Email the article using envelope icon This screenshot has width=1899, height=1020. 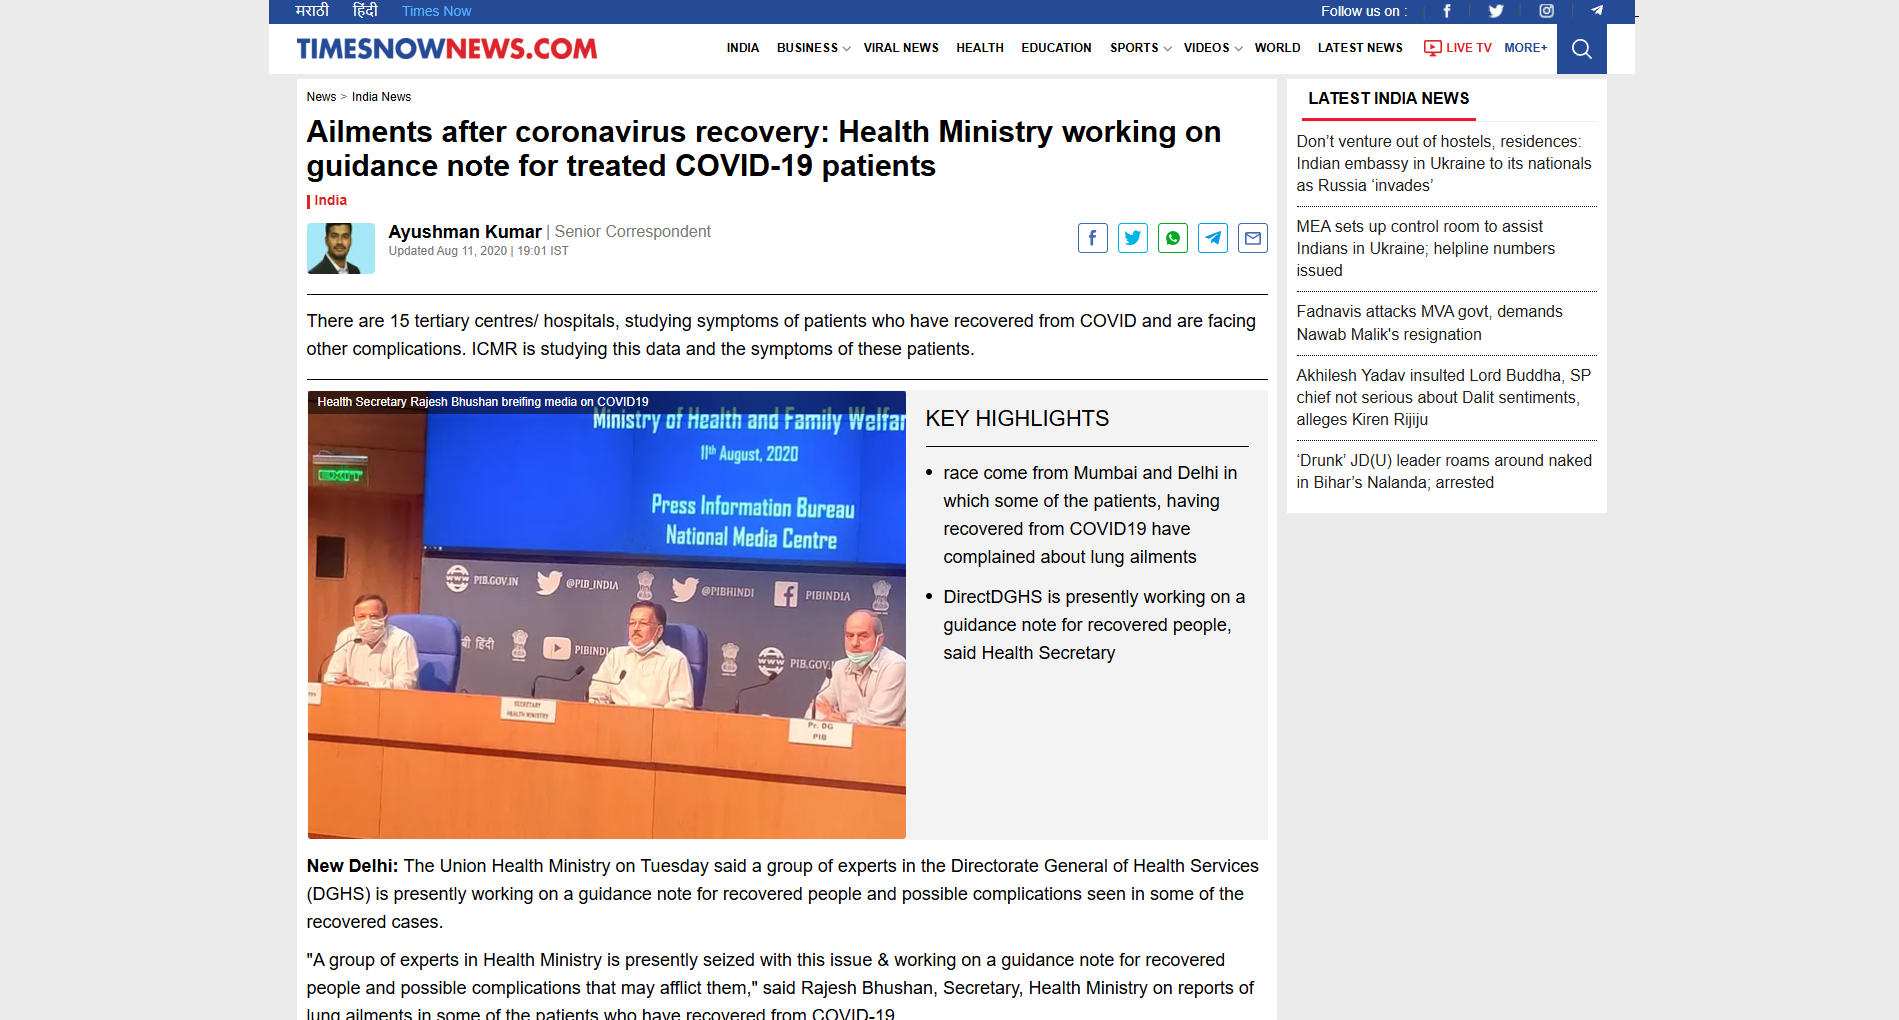1252,238
